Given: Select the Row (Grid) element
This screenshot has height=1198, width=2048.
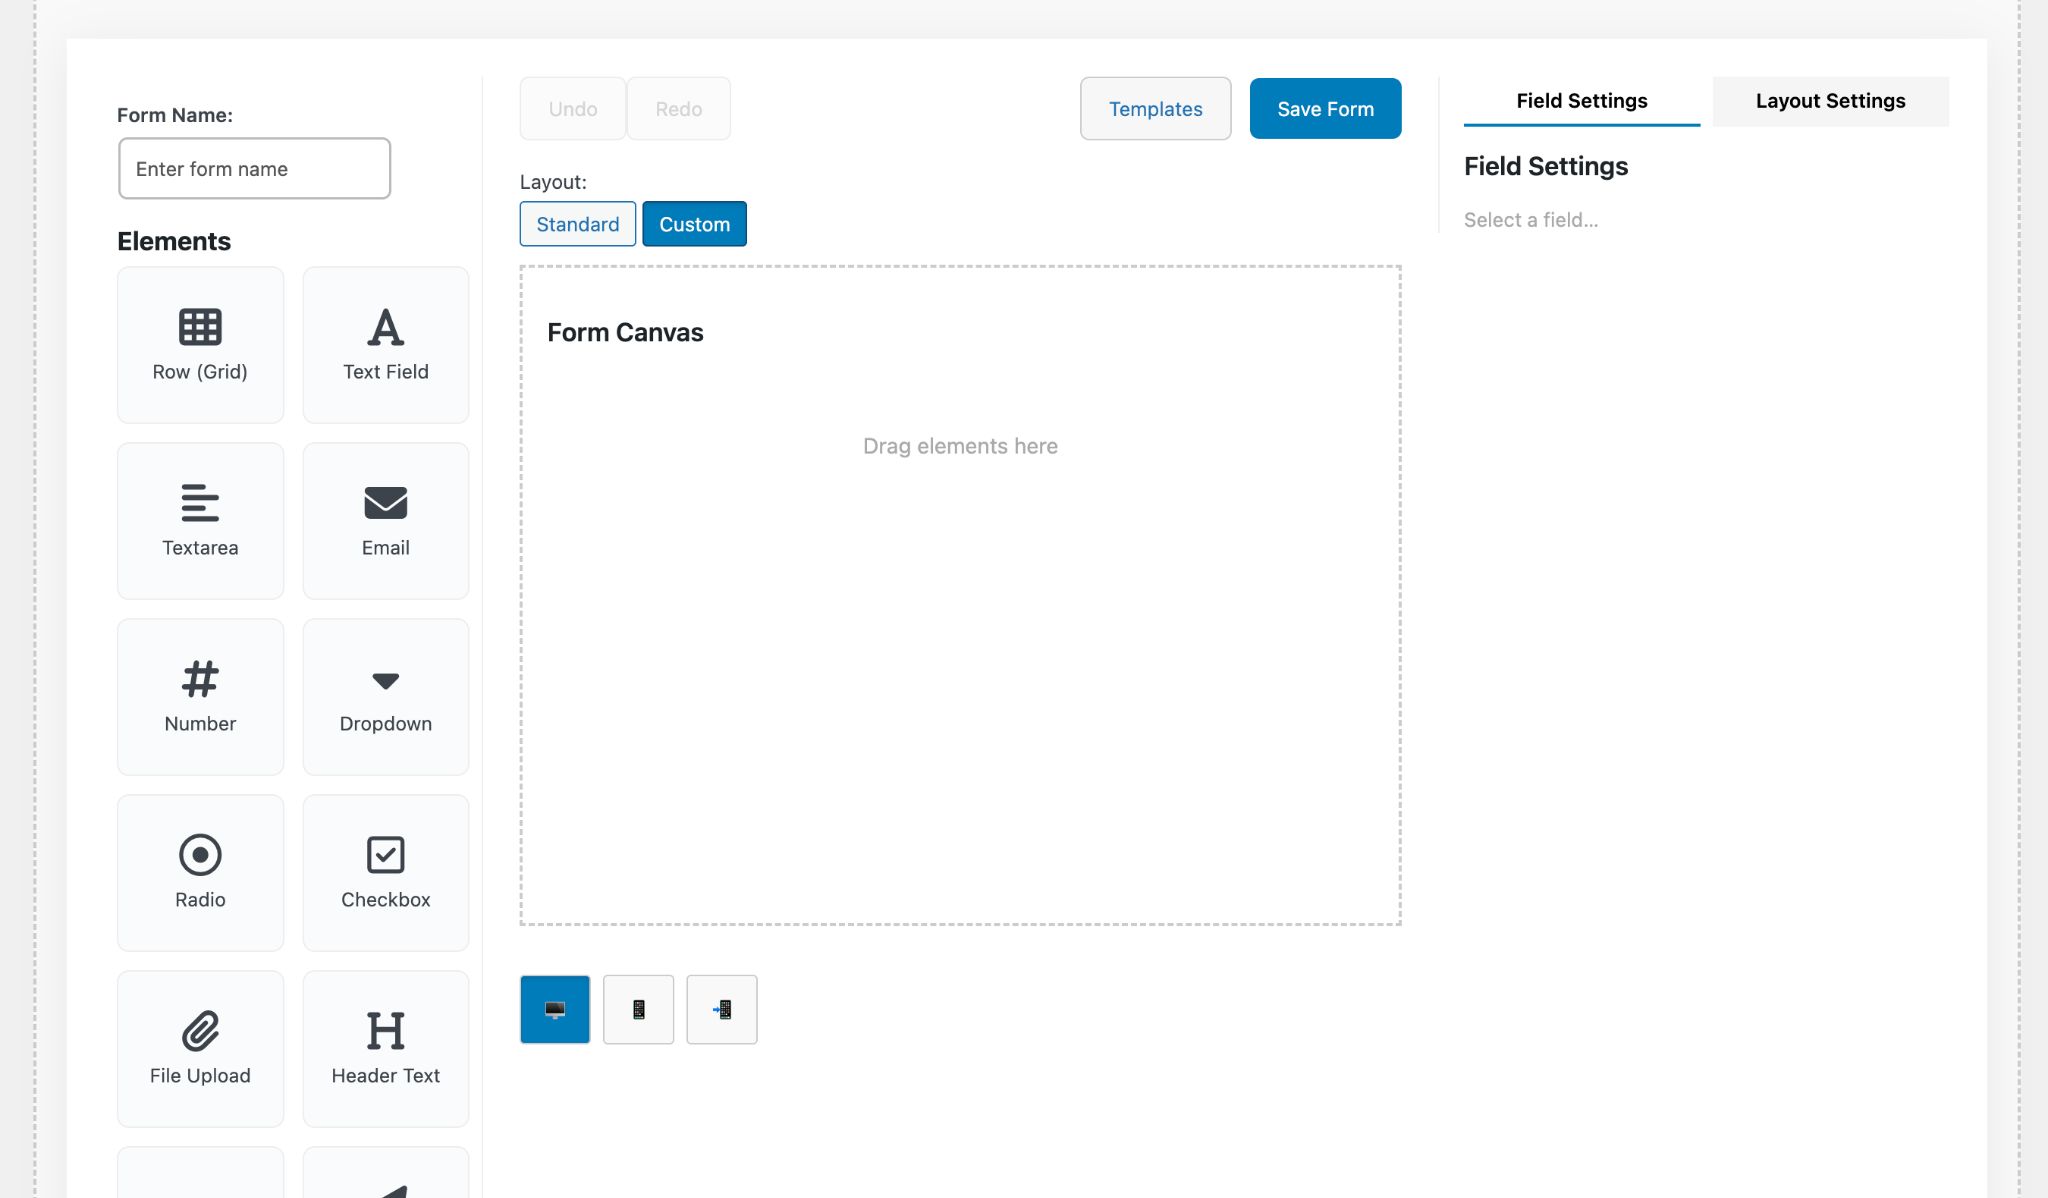Looking at the screenshot, I should (200, 344).
